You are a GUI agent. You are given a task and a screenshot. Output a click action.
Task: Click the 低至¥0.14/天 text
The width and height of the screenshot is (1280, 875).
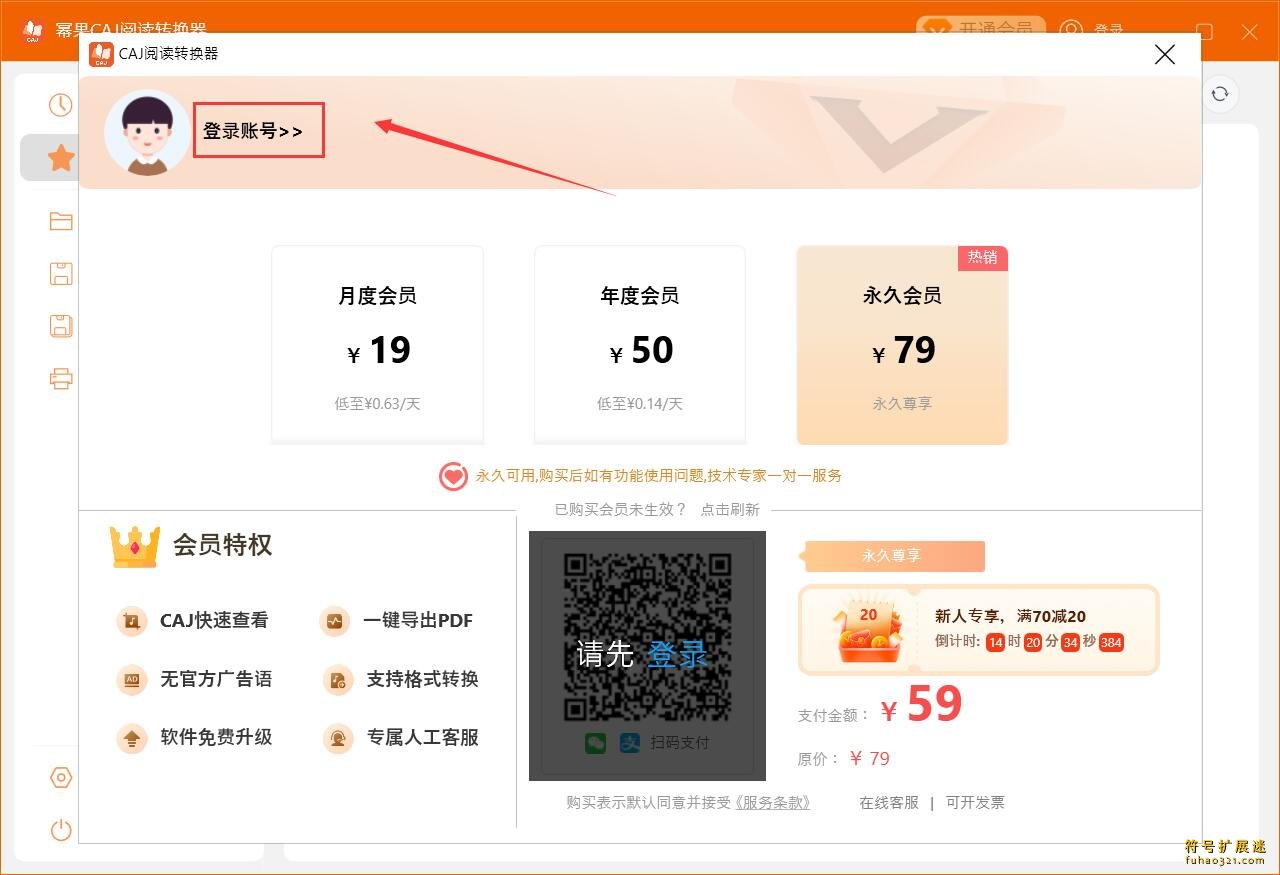click(x=640, y=404)
